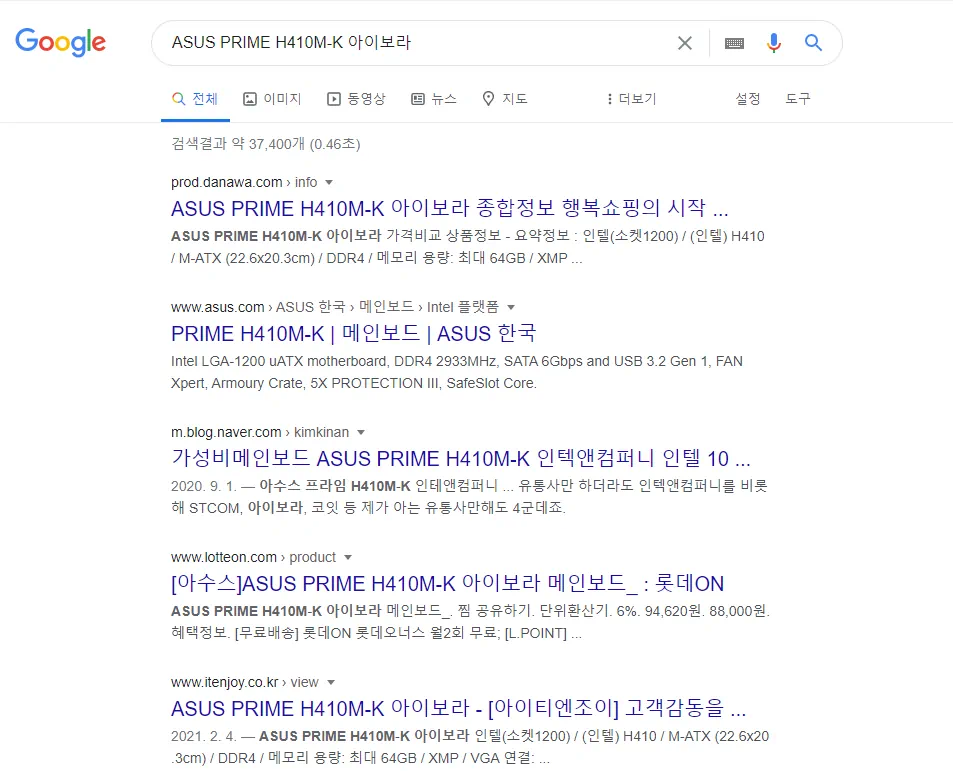Open PRIME H410M-K 메인보드 ASUS 한국 result

[353, 334]
